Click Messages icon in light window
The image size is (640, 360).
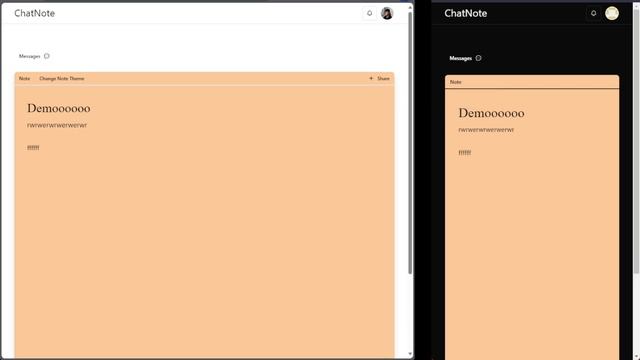(x=47, y=56)
